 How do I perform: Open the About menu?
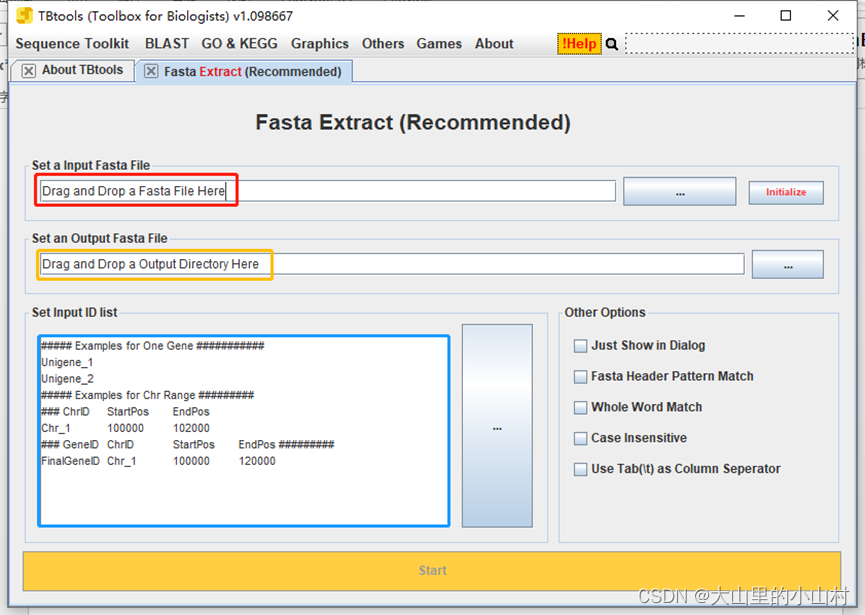click(x=494, y=44)
